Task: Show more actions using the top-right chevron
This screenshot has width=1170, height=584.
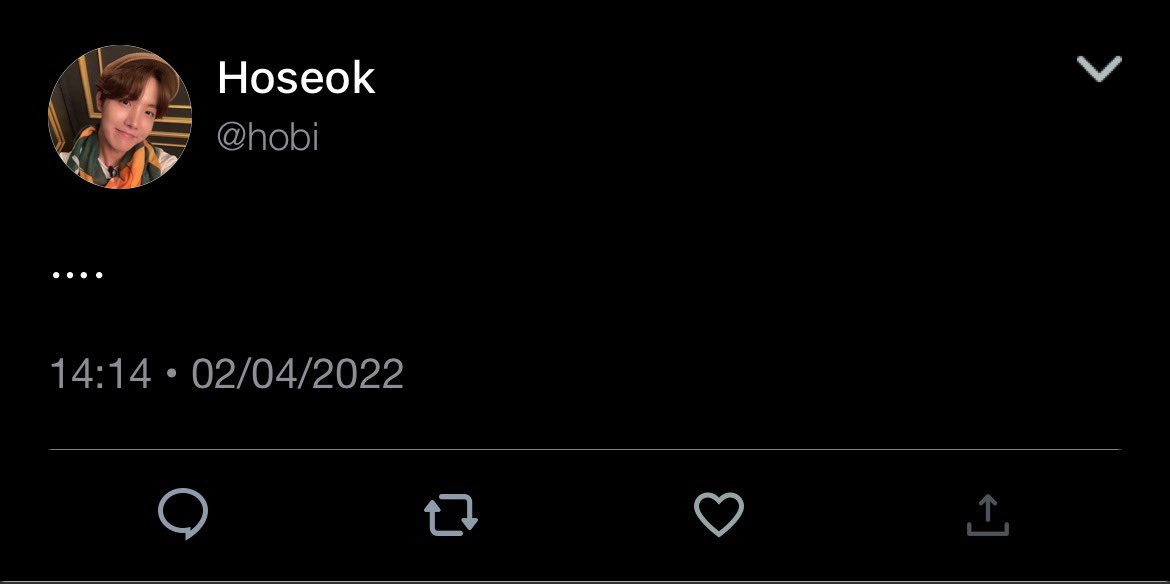Action: point(1099,69)
